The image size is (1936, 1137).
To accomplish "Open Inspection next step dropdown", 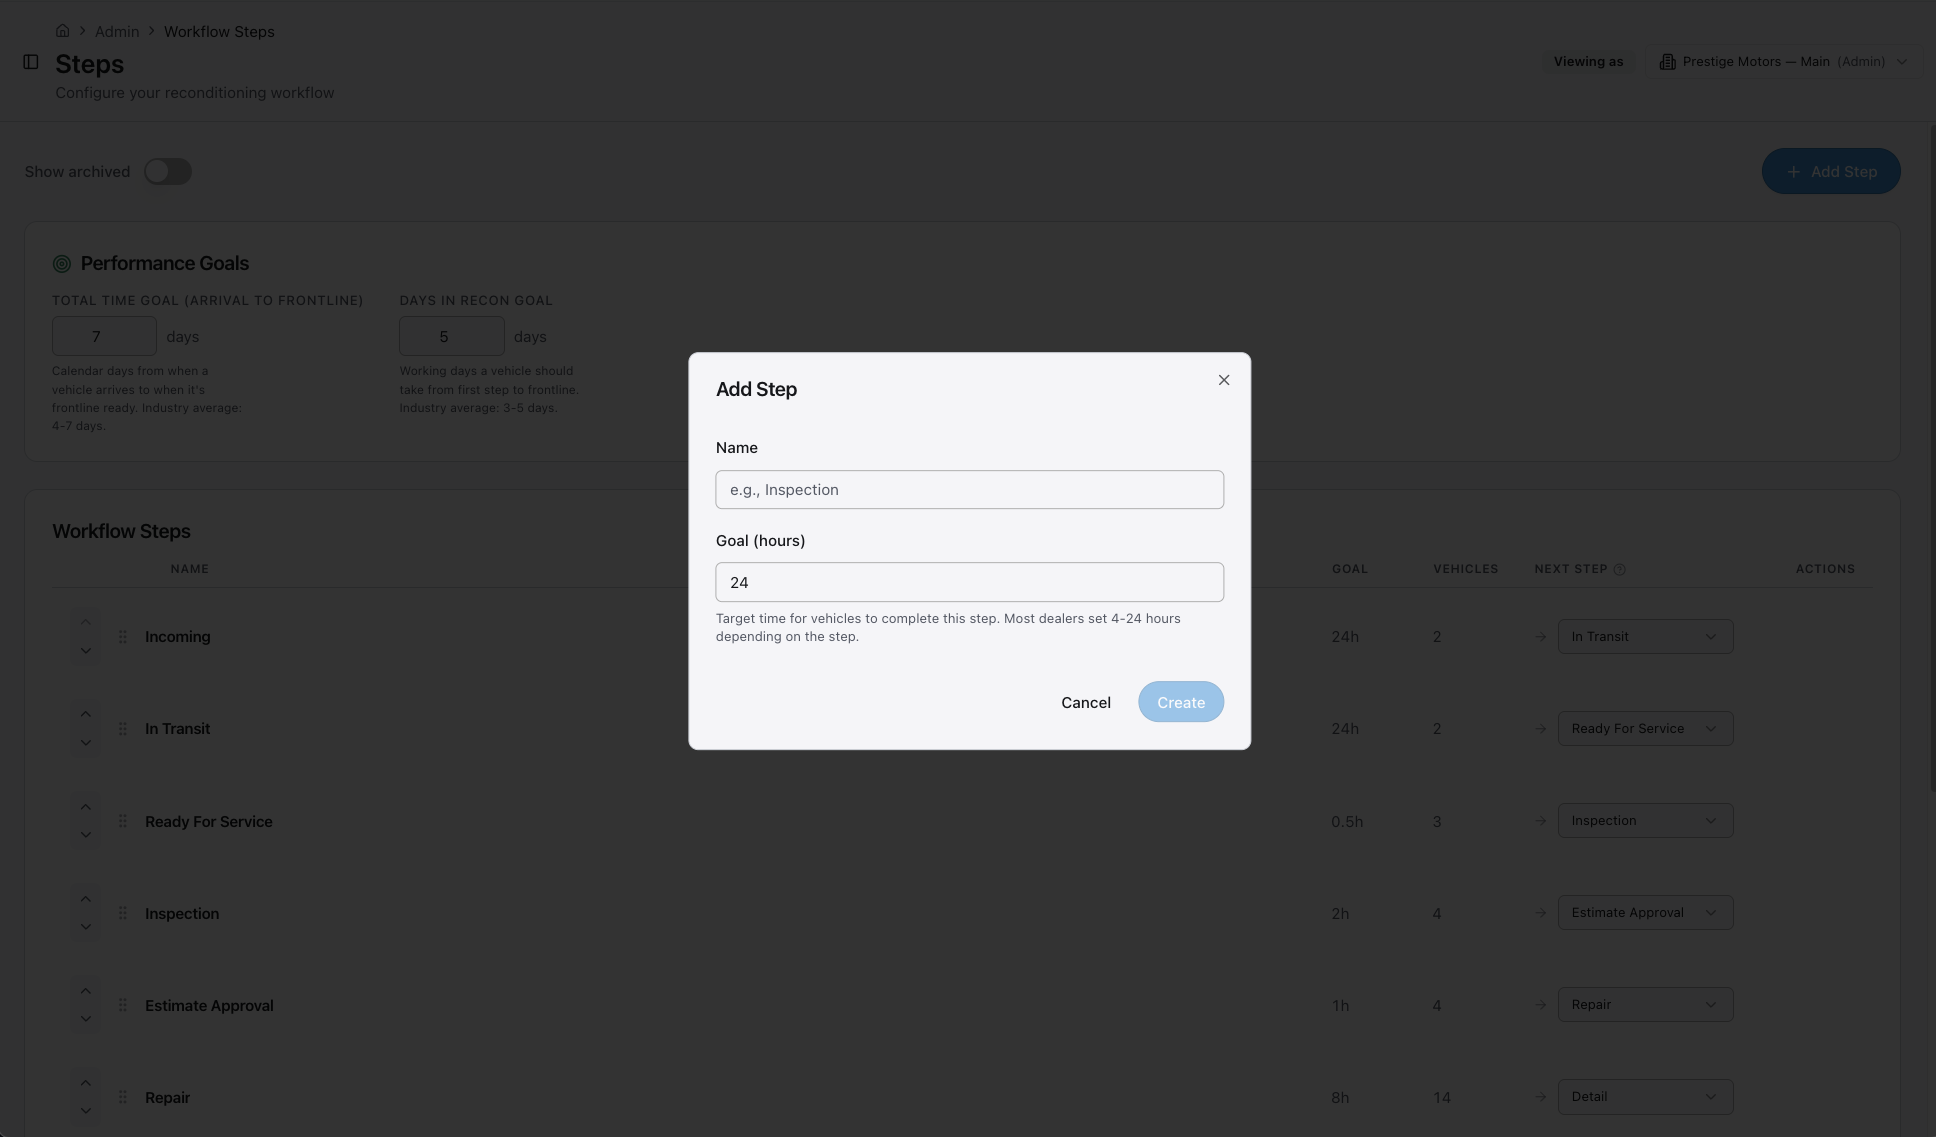I will click(1645, 913).
